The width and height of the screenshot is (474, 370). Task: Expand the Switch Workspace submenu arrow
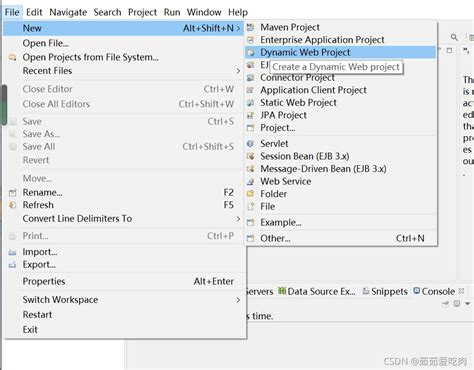tap(238, 300)
